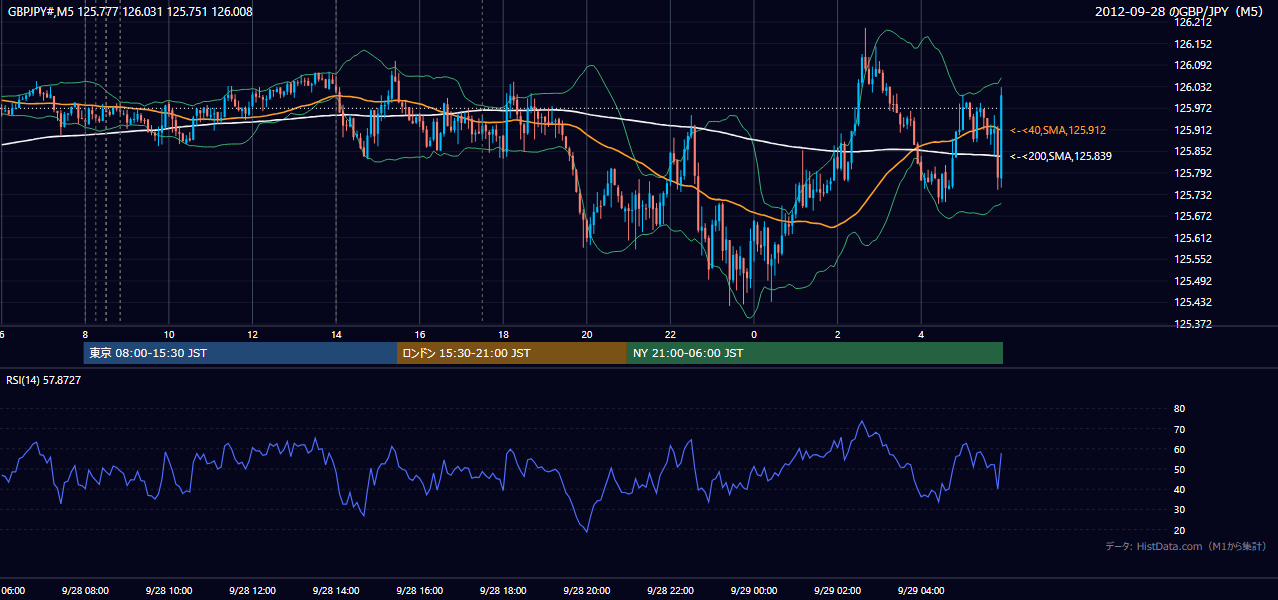The image size is (1278, 600).
Task: Click the 9/28 14:00 time label
Action: pos(336,590)
